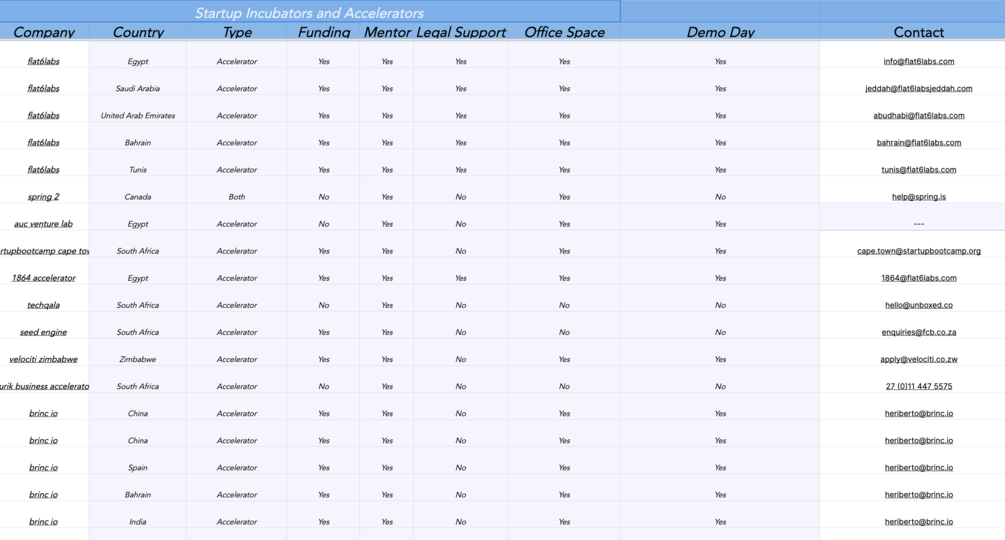Select the Country column header

[x=138, y=32]
